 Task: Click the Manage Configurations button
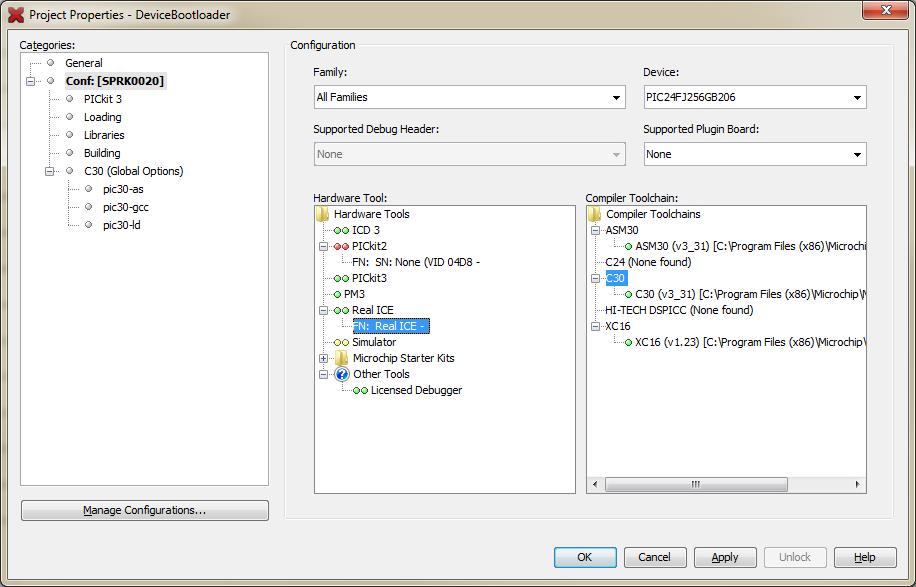click(145, 510)
